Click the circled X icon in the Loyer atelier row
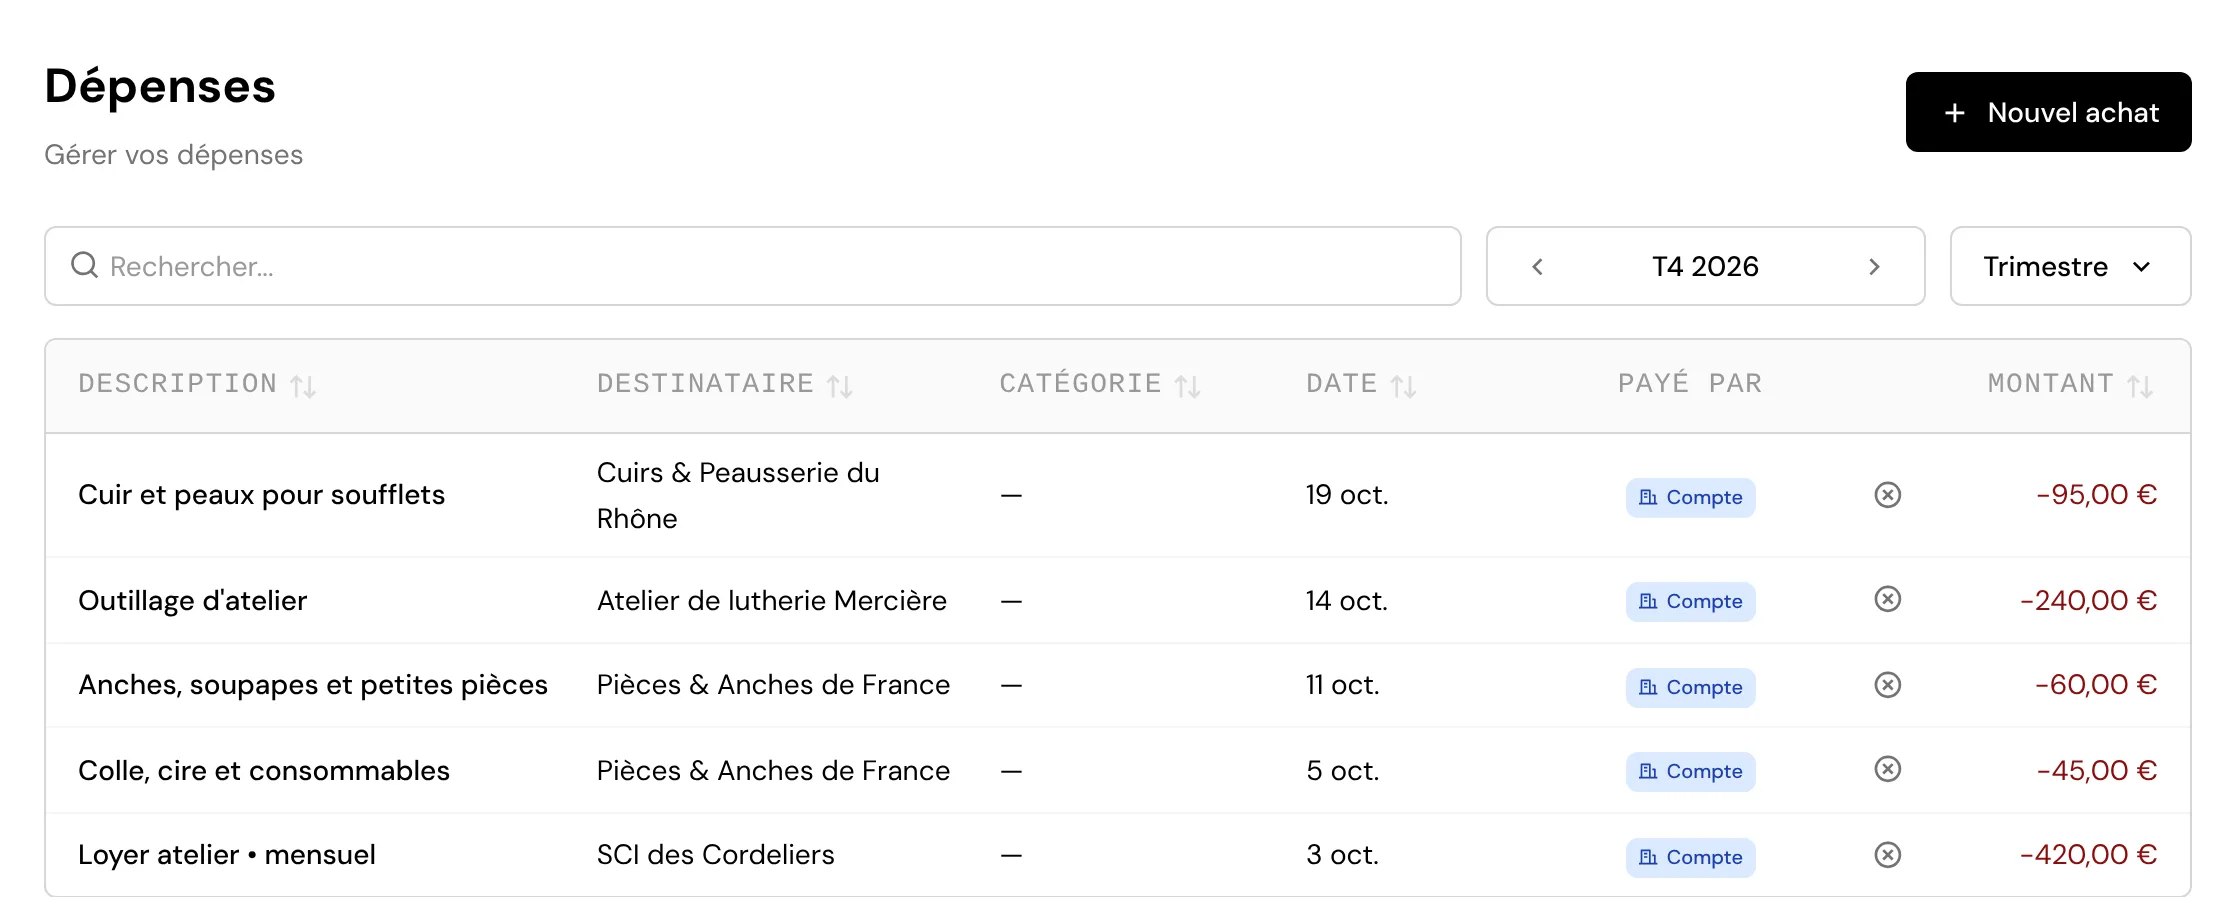 (1887, 855)
